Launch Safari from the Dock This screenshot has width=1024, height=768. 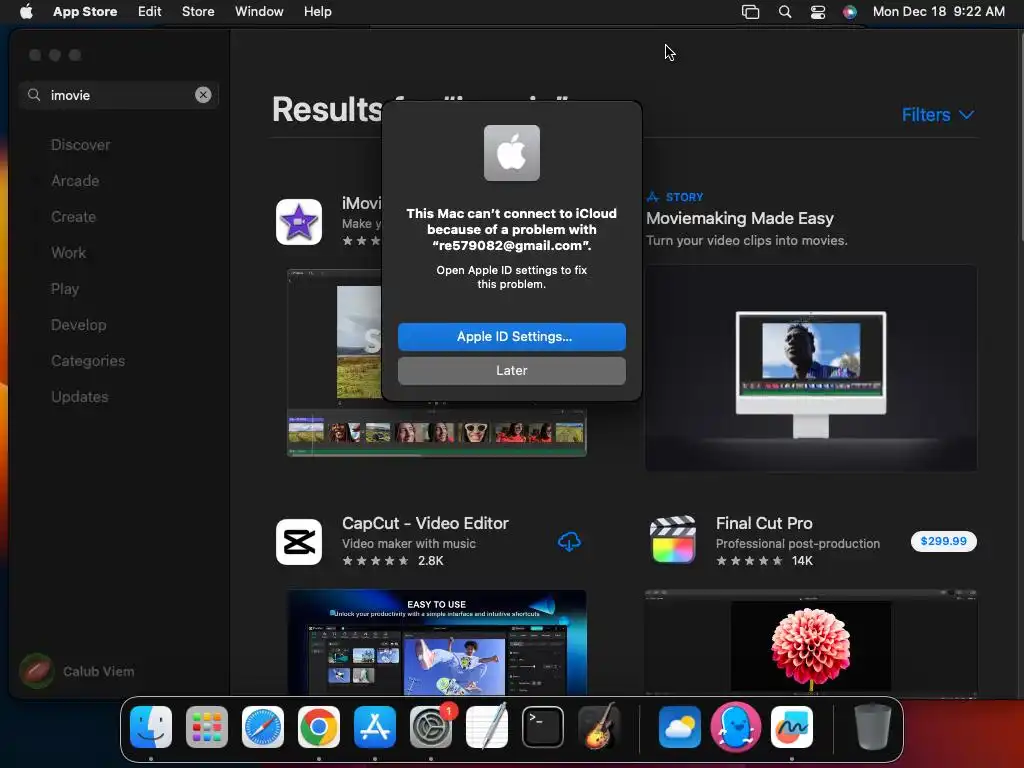[263, 727]
